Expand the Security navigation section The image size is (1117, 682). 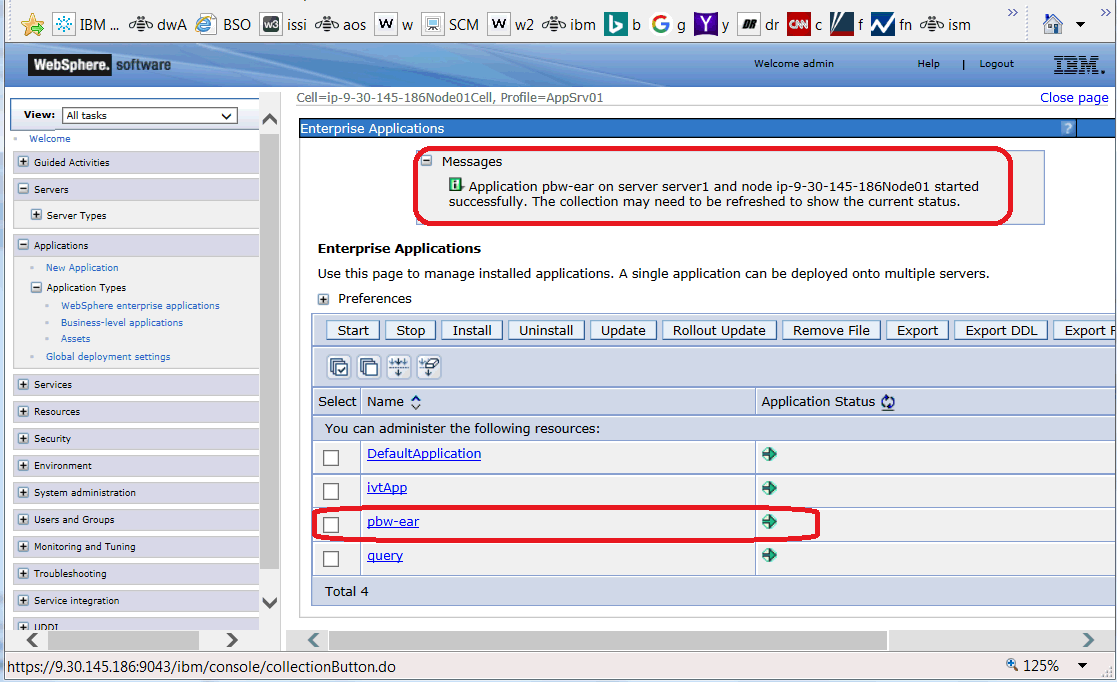(x=24, y=438)
